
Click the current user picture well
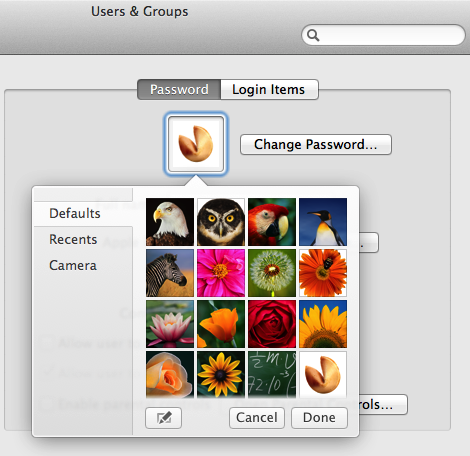196,144
